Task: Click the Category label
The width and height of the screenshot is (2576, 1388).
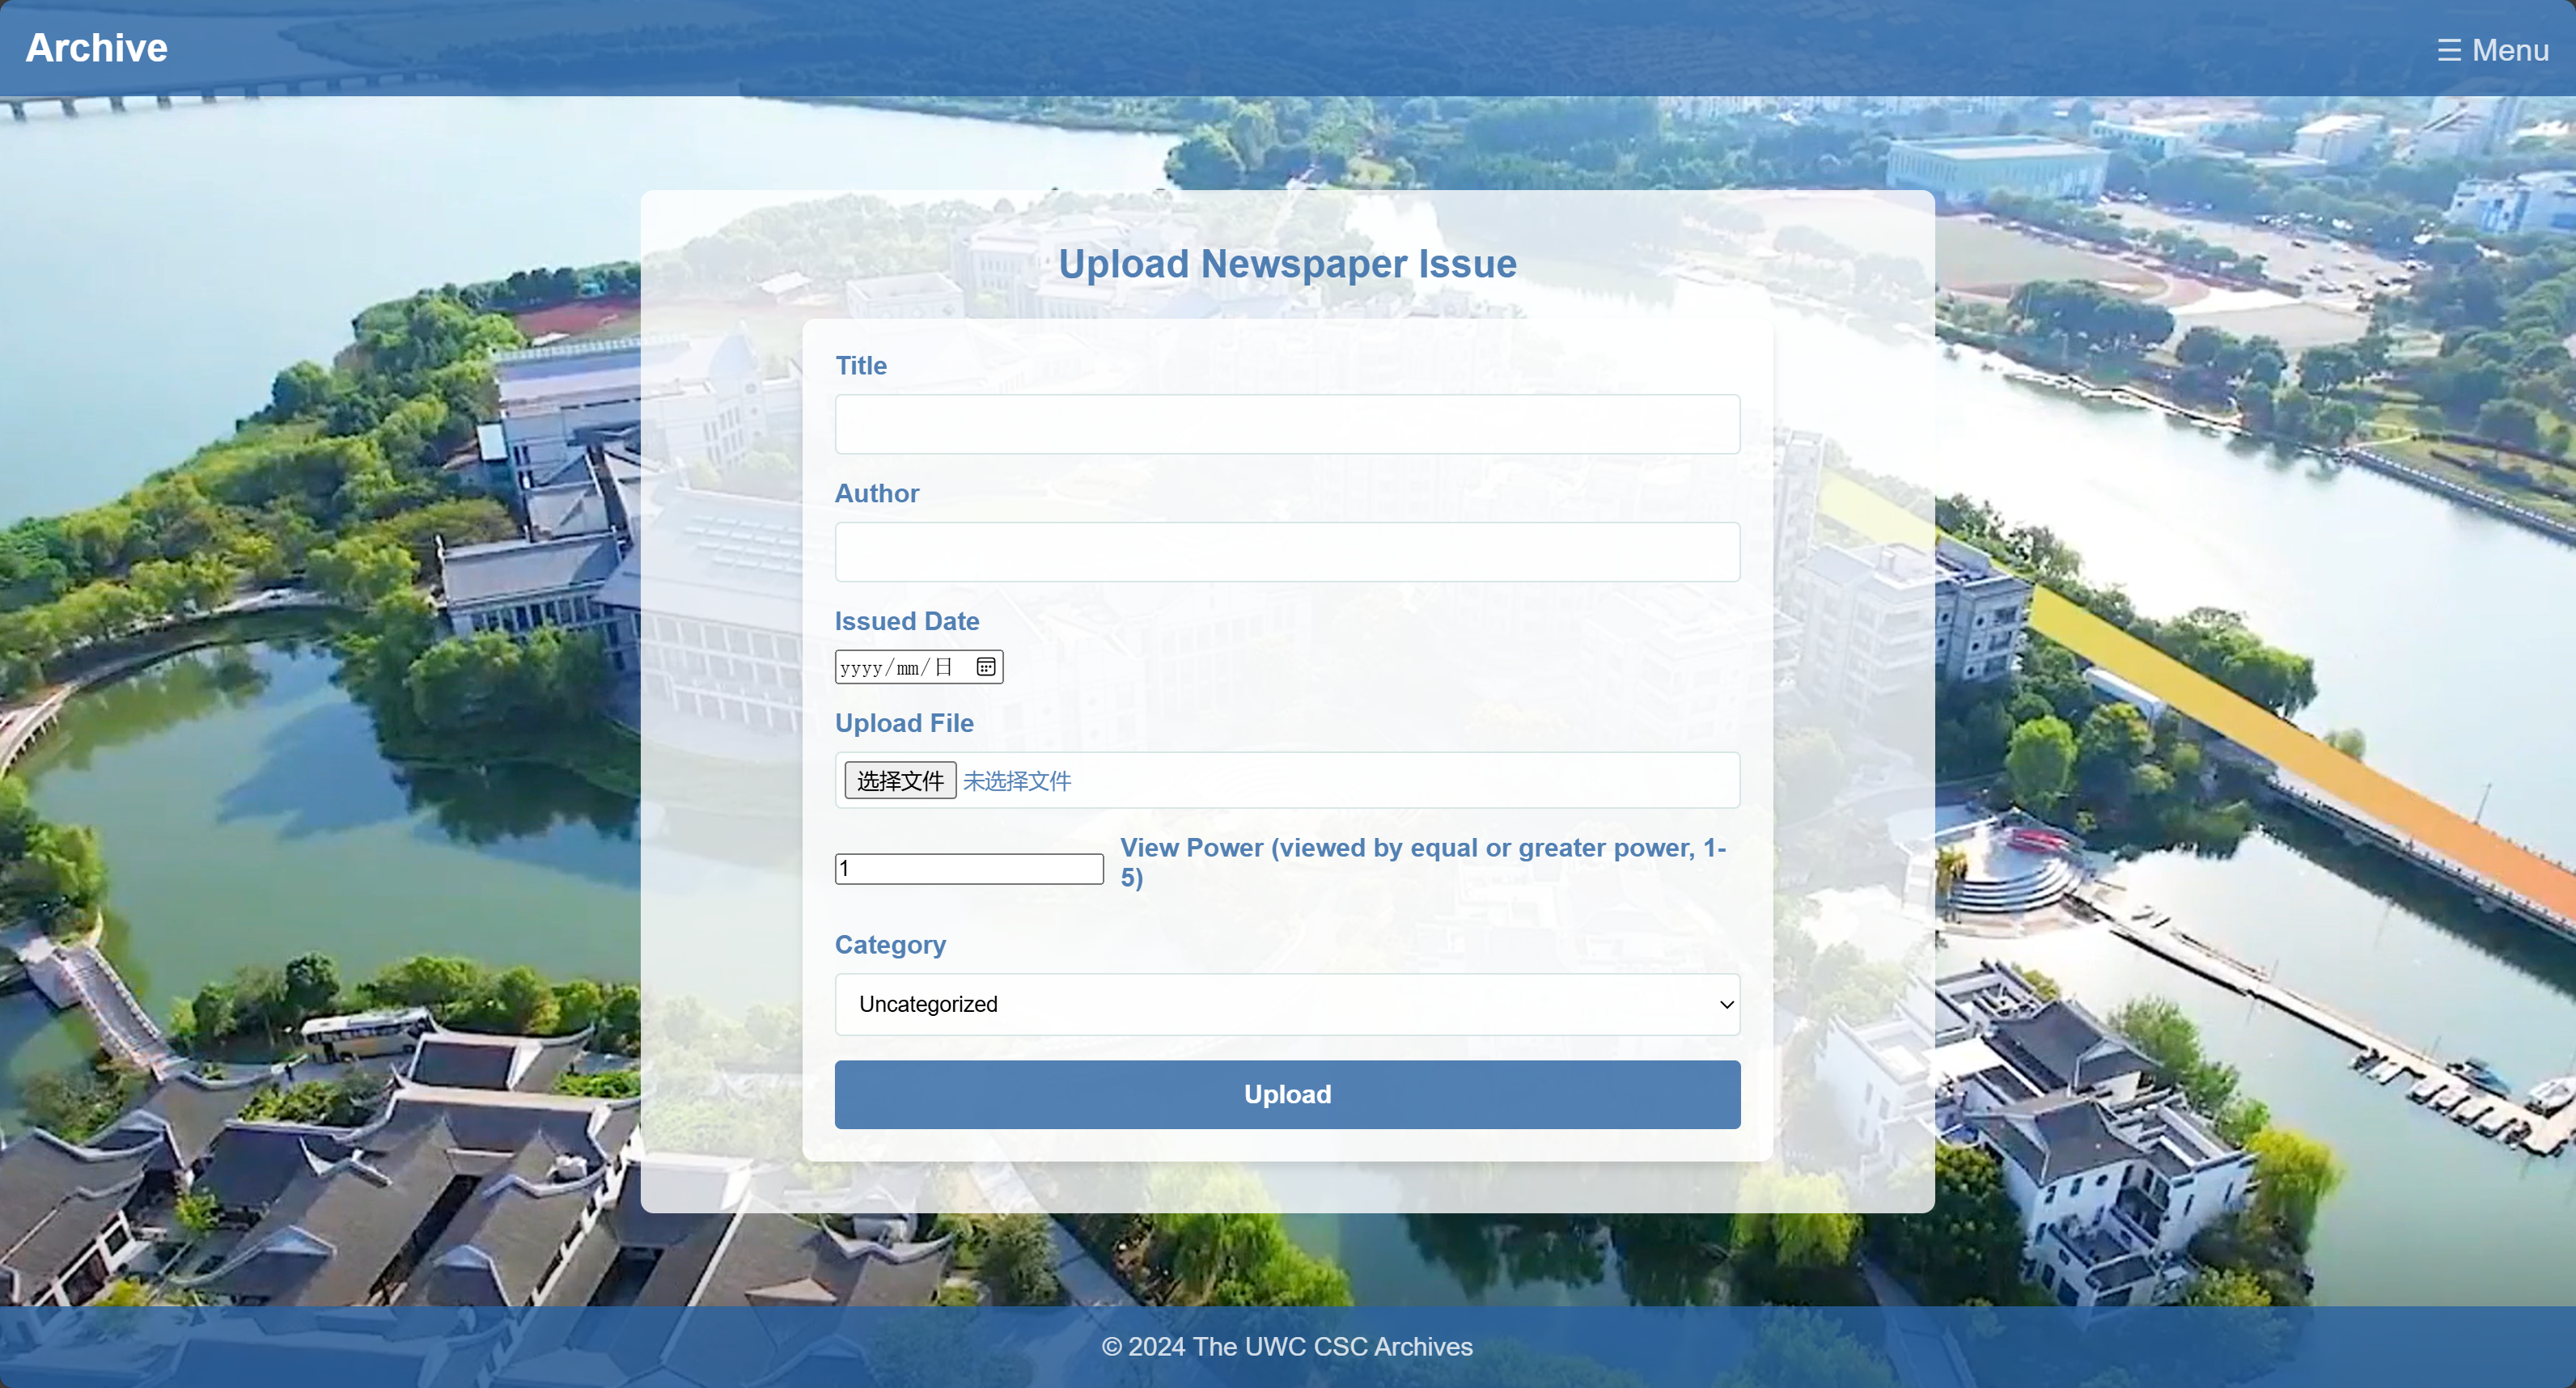Action: point(890,945)
